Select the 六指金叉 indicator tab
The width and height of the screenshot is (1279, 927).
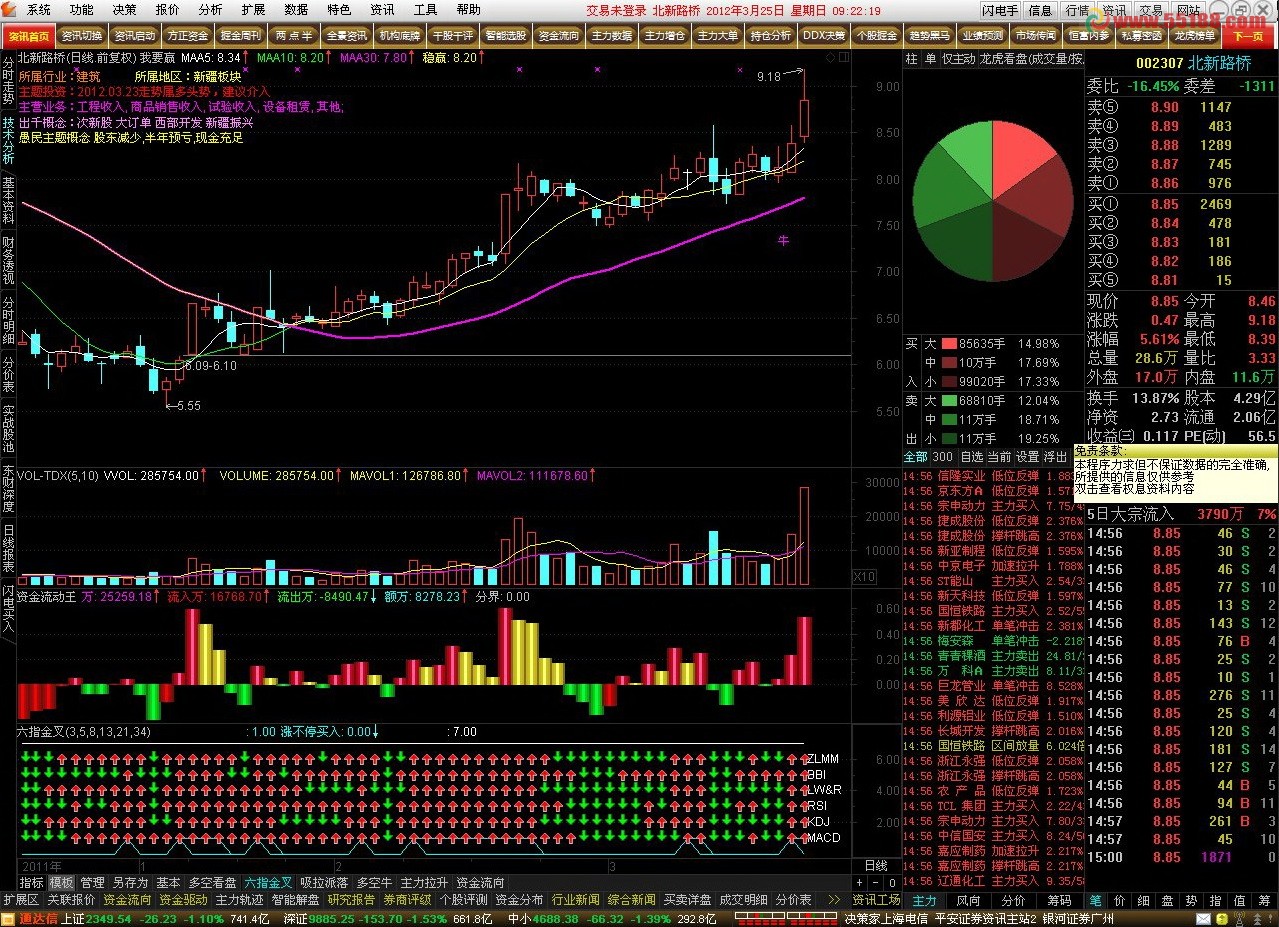(269, 883)
